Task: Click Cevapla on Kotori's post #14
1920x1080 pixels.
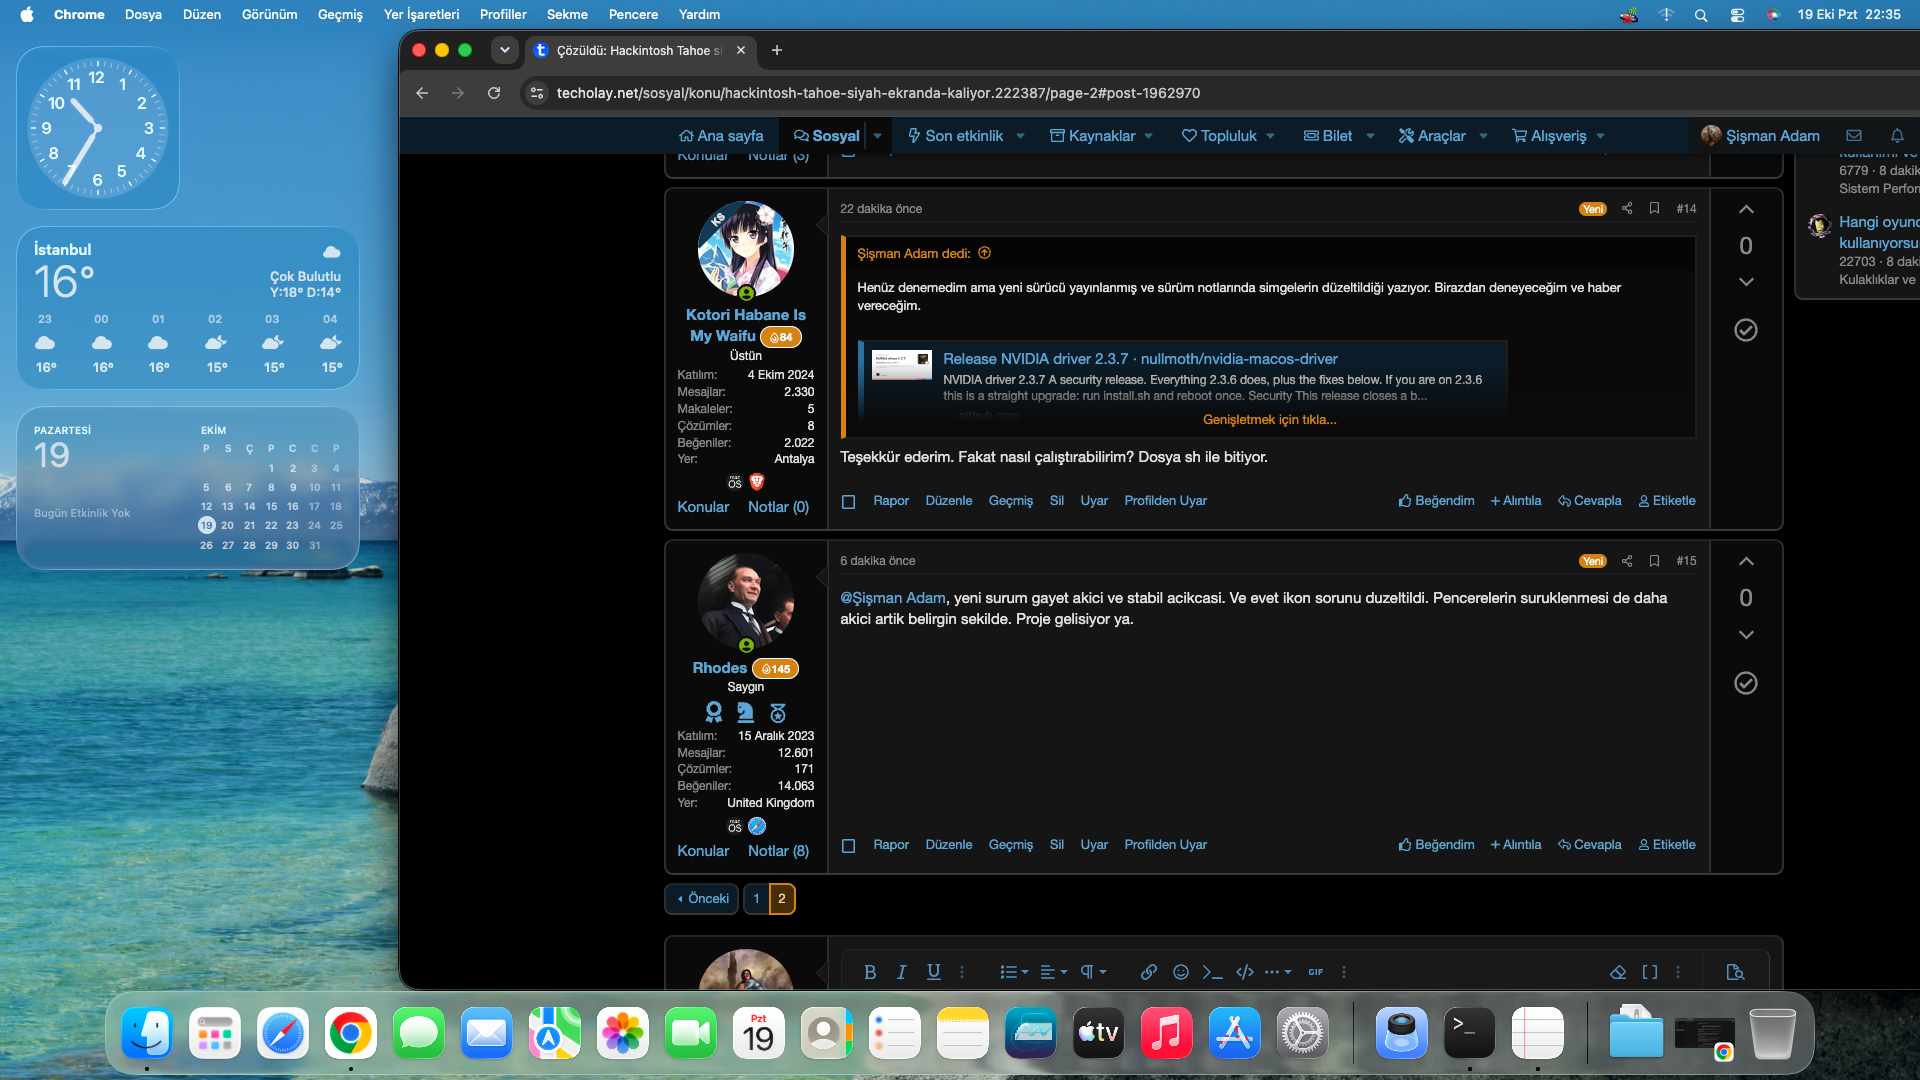Action: (x=1590, y=501)
